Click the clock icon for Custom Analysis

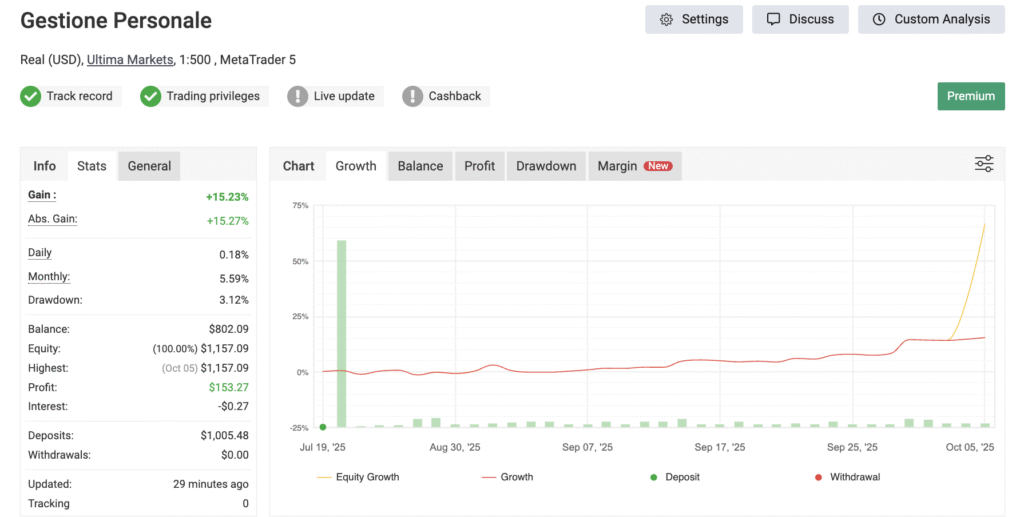tap(879, 19)
